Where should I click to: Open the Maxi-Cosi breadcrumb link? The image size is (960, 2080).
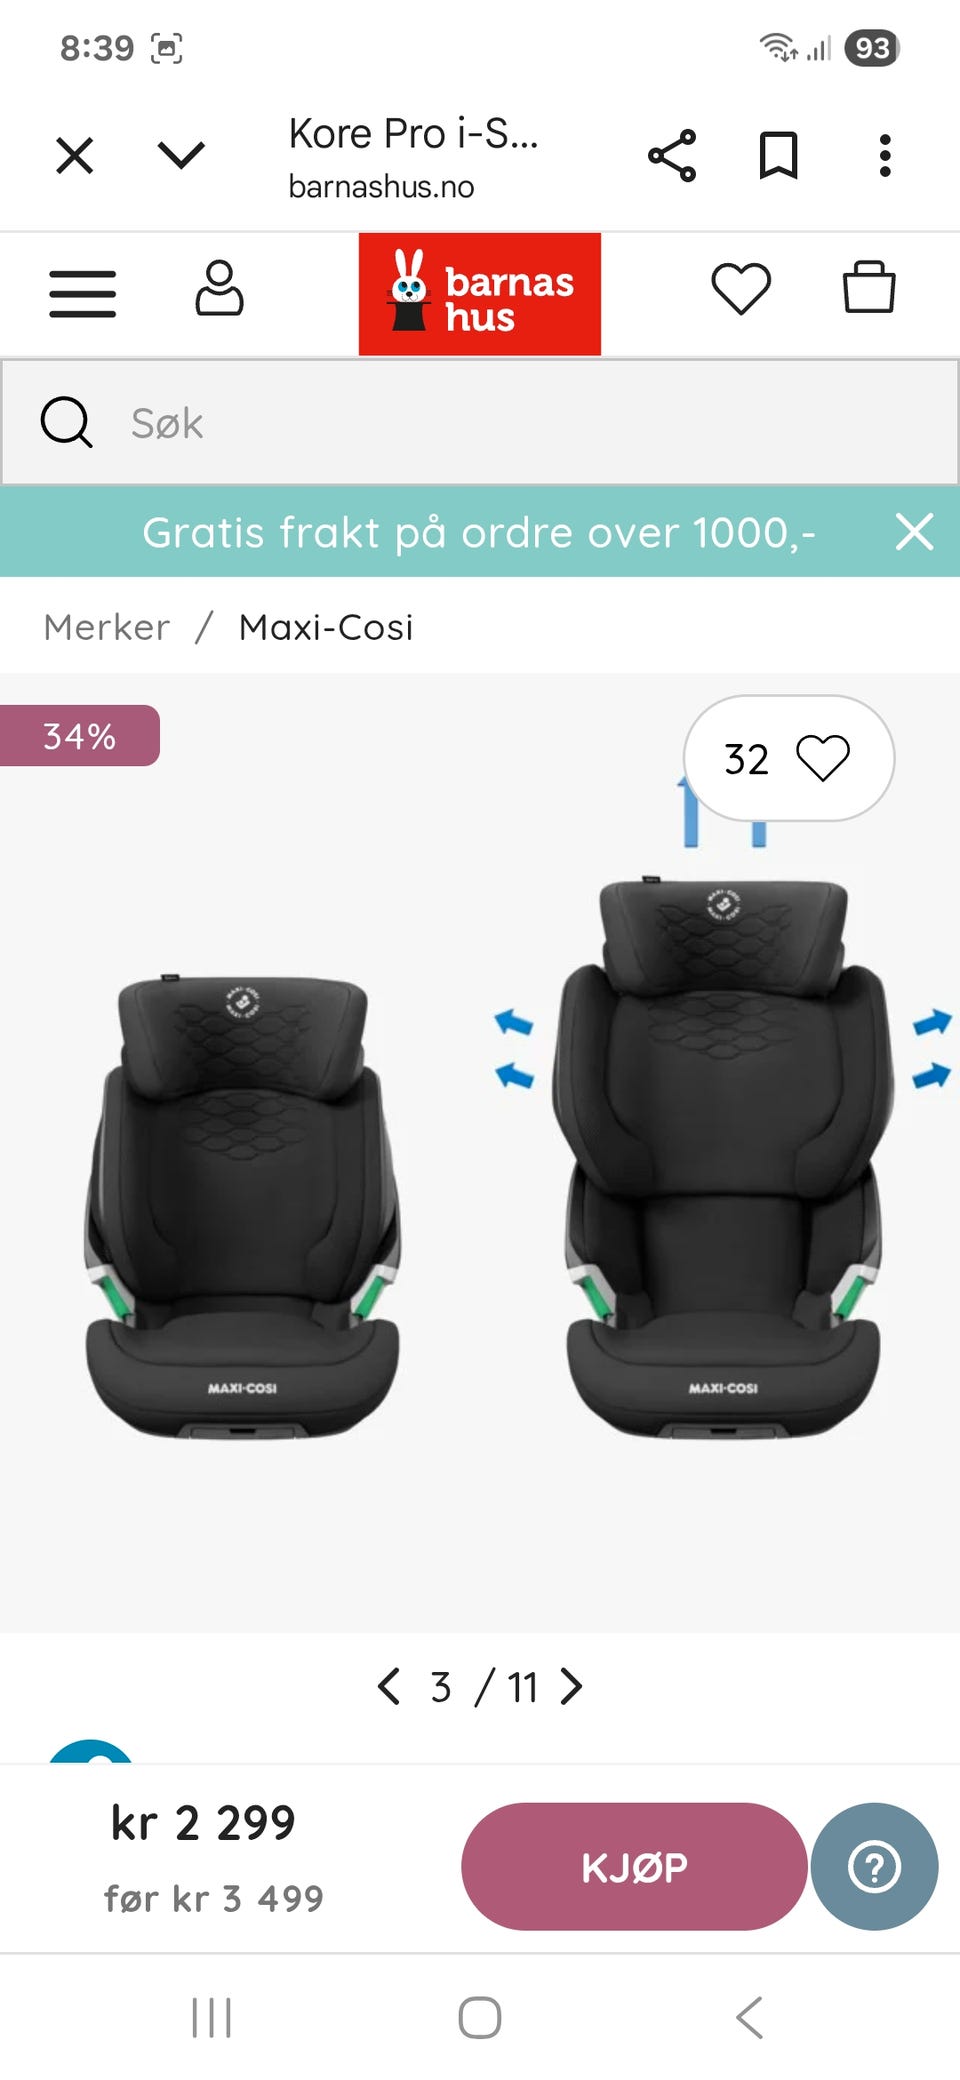pos(326,627)
